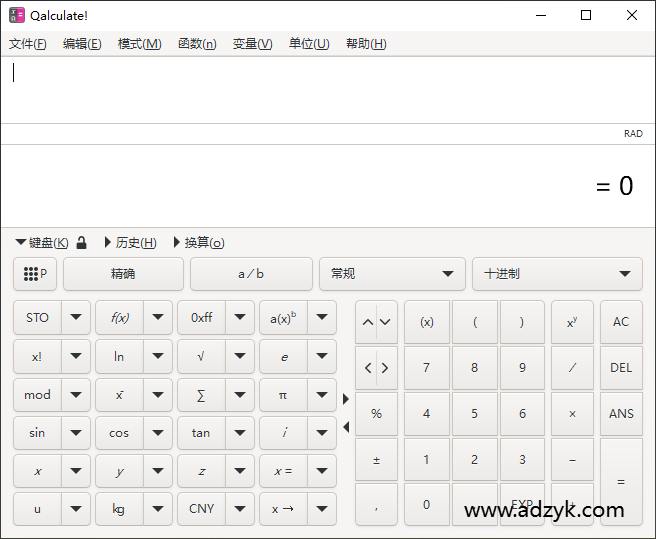Open the 变量(V) menu
656x539 pixels.
pos(252,44)
